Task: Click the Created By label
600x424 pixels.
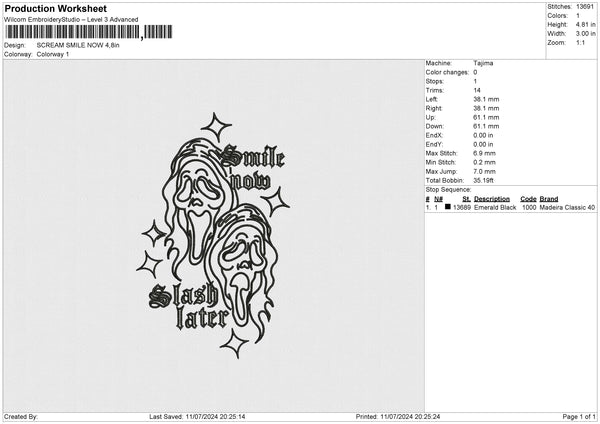Action: pyautogui.click(x=21, y=417)
